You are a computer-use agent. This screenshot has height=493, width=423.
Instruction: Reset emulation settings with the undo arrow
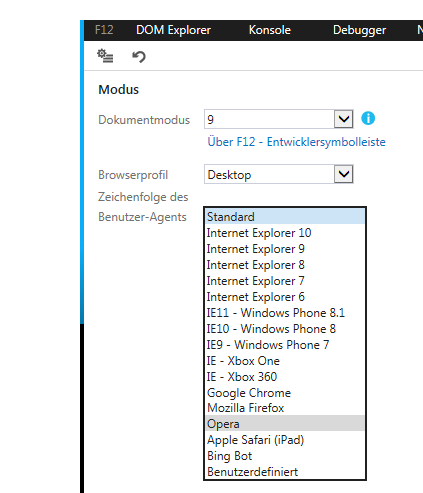point(139,56)
